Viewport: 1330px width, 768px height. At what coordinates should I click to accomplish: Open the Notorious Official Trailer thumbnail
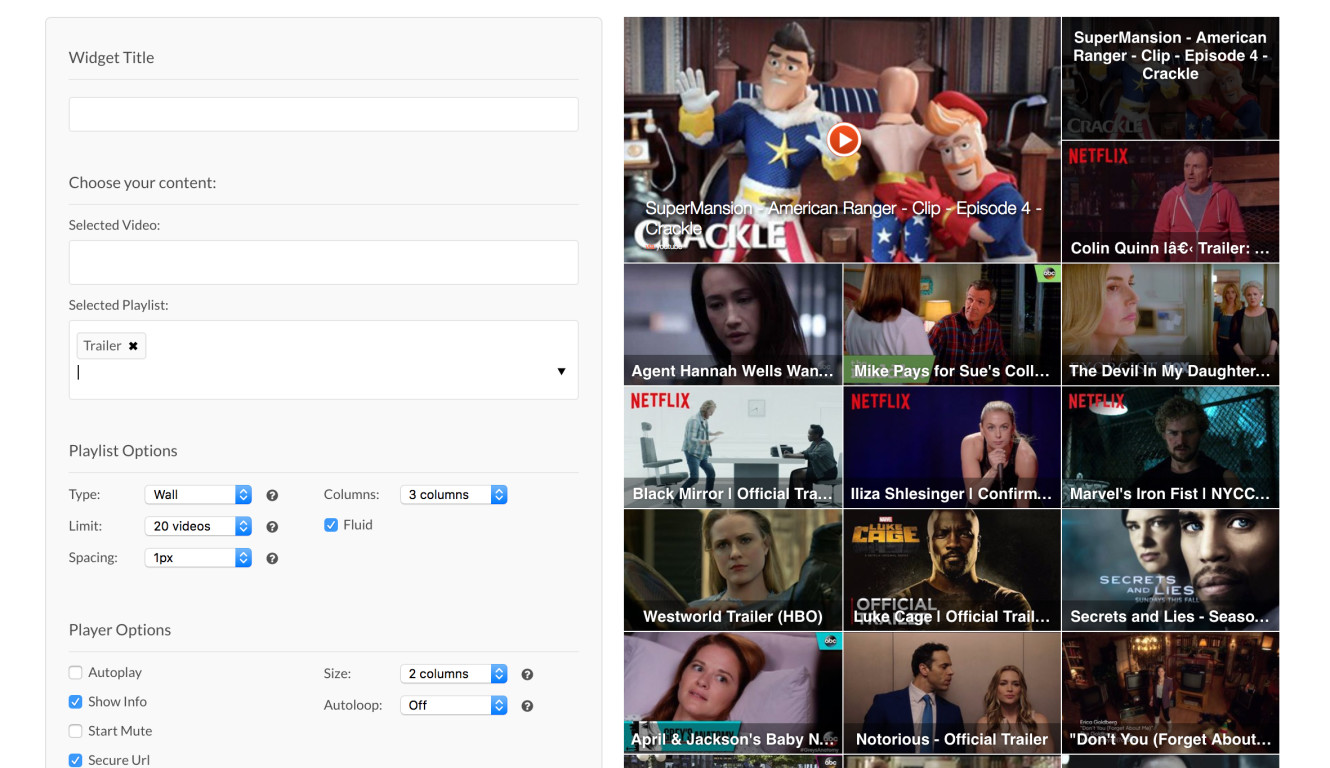pos(952,693)
